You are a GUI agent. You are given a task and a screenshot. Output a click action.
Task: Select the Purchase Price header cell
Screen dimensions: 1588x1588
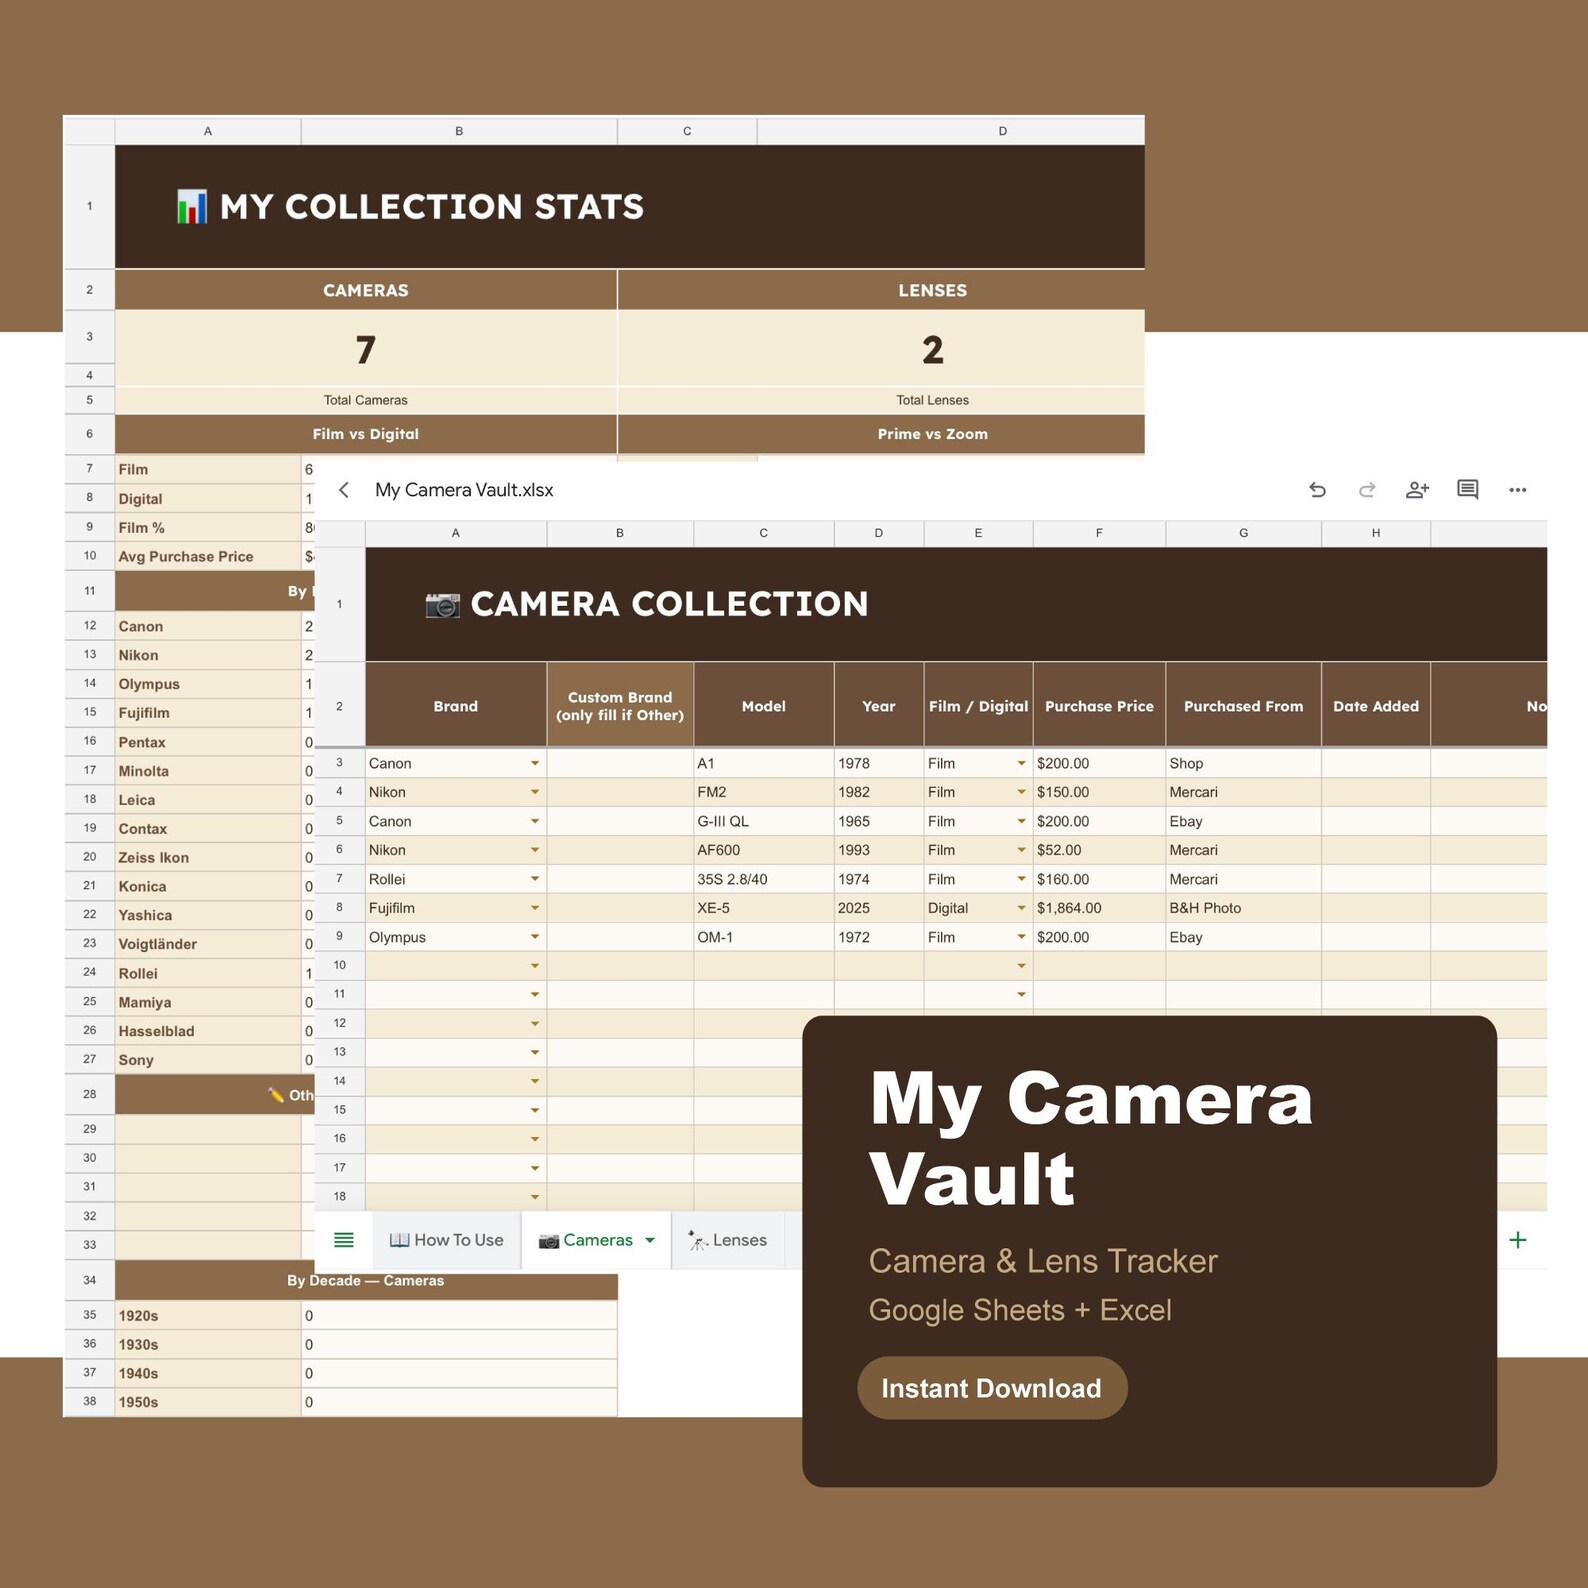pyautogui.click(x=1099, y=706)
